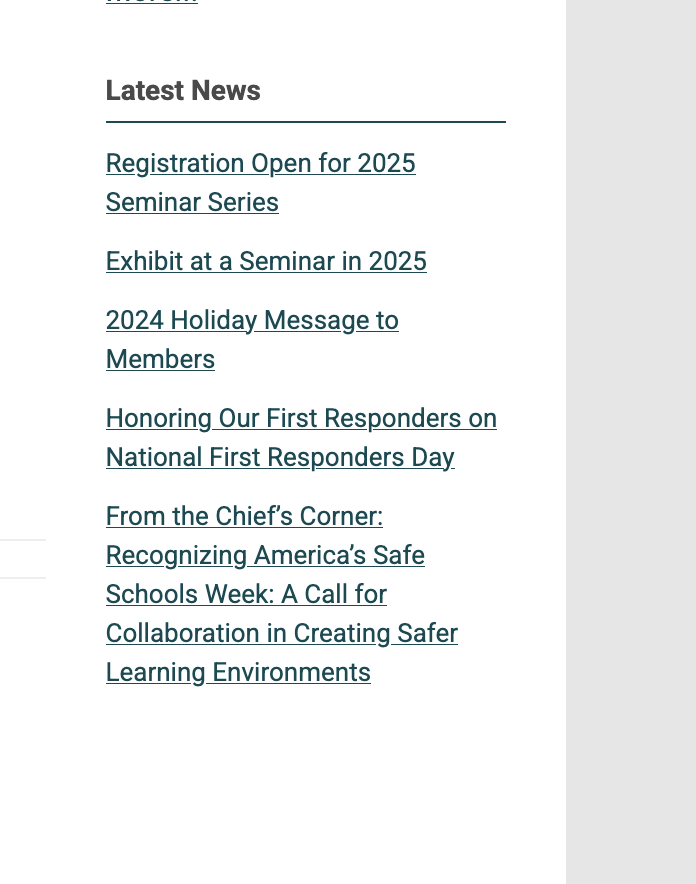Click "Learning Environments" link text
This screenshot has width=696, height=884.
[x=238, y=672]
